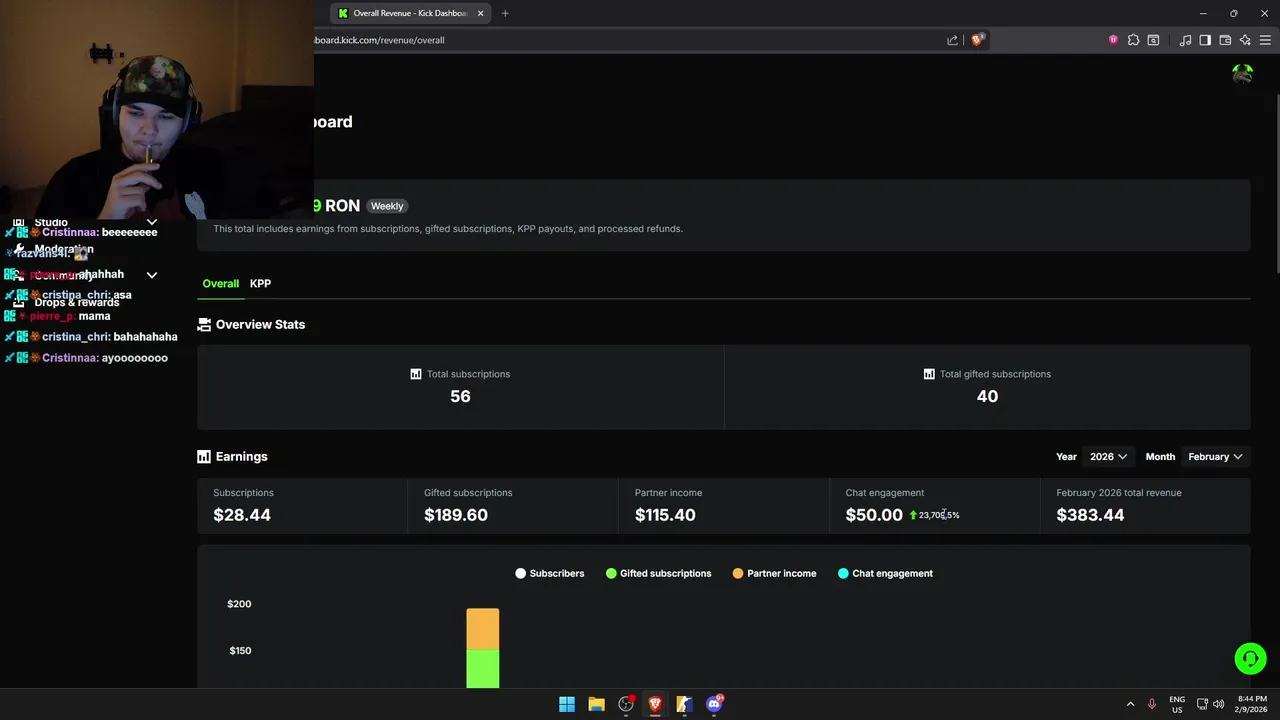The width and height of the screenshot is (1280, 720).
Task: Open the Leo AI sparkle icon
Action: [1245, 40]
